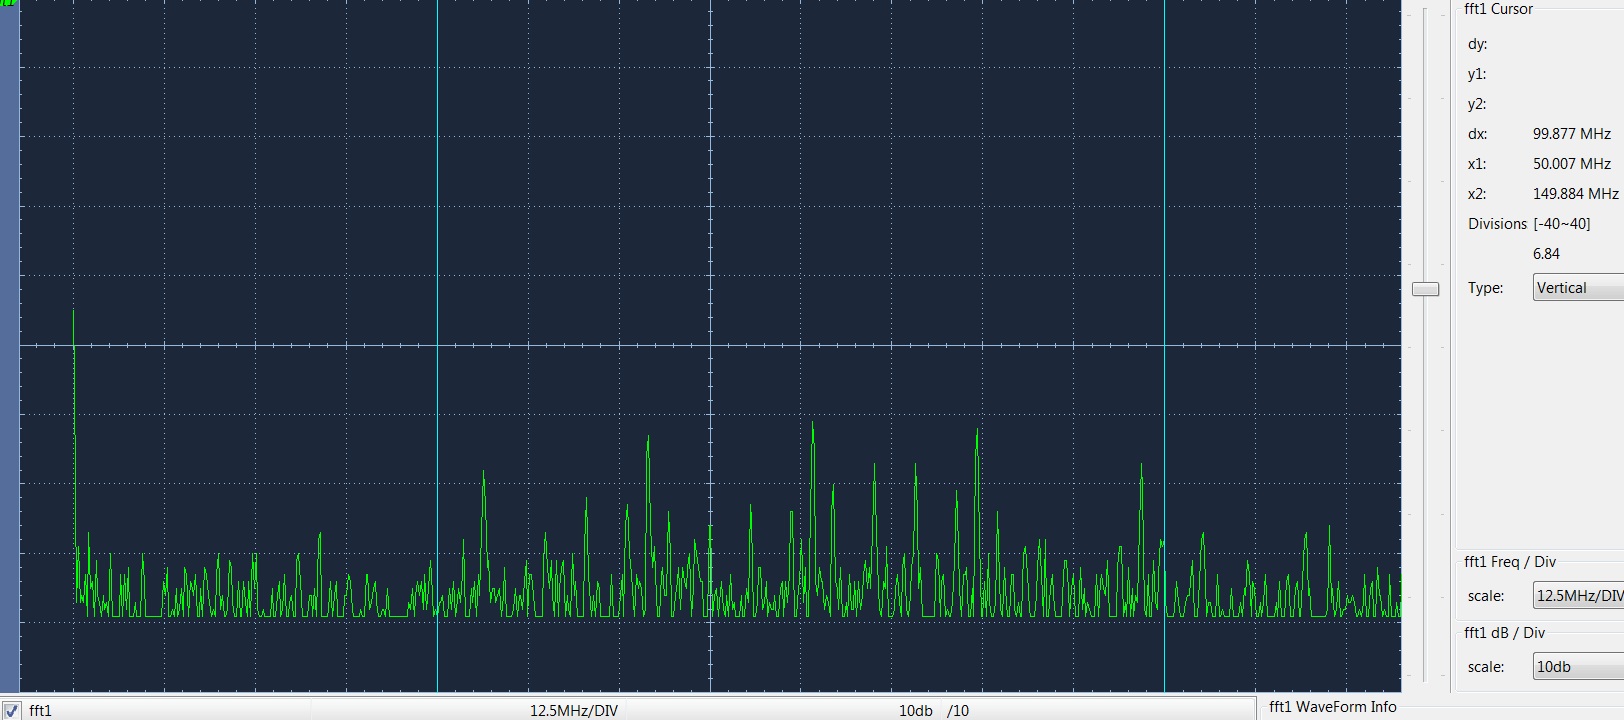This screenshot has height=720, width=1624.
Task: Click the fft1 label next to the checkbox
Action: pos(41,711)
